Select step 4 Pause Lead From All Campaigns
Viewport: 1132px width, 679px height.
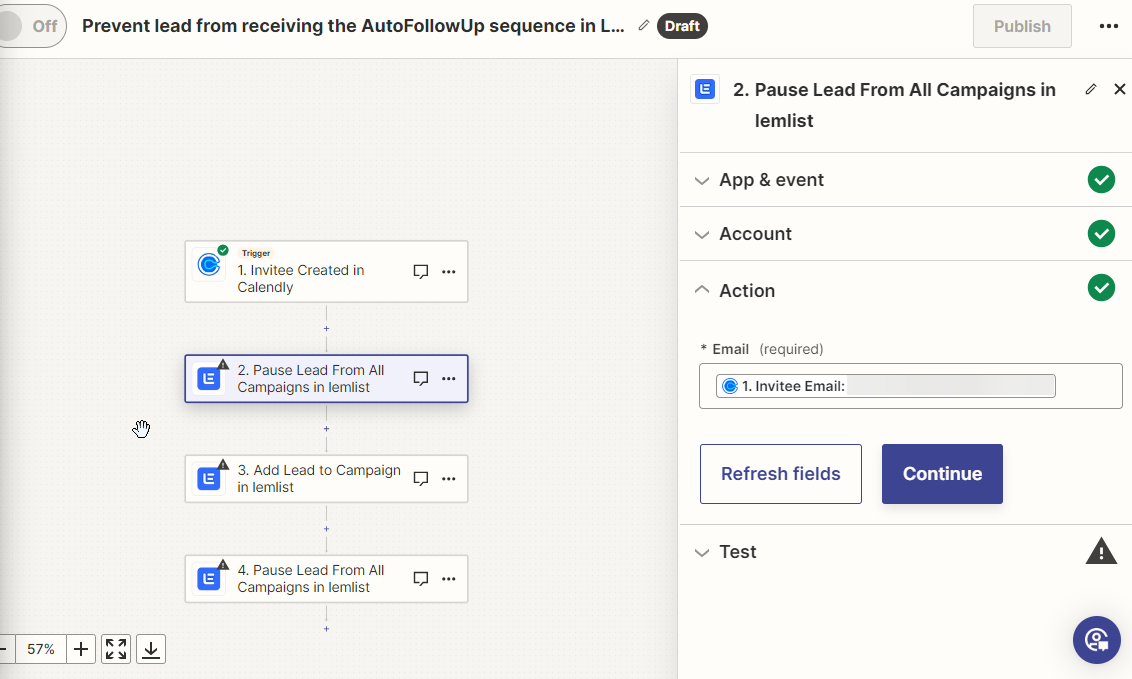(x=326, y=579)
